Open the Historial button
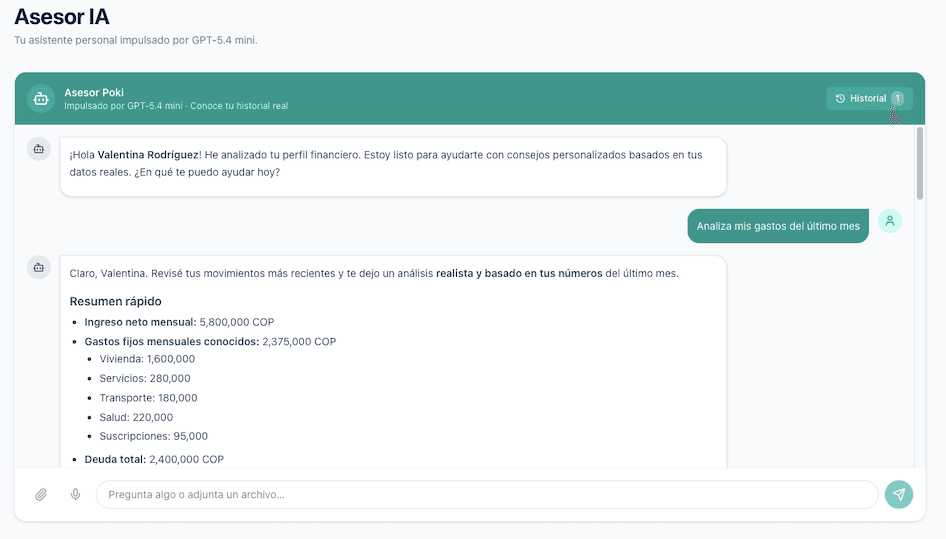946x539 pixels. coord(869,98)
